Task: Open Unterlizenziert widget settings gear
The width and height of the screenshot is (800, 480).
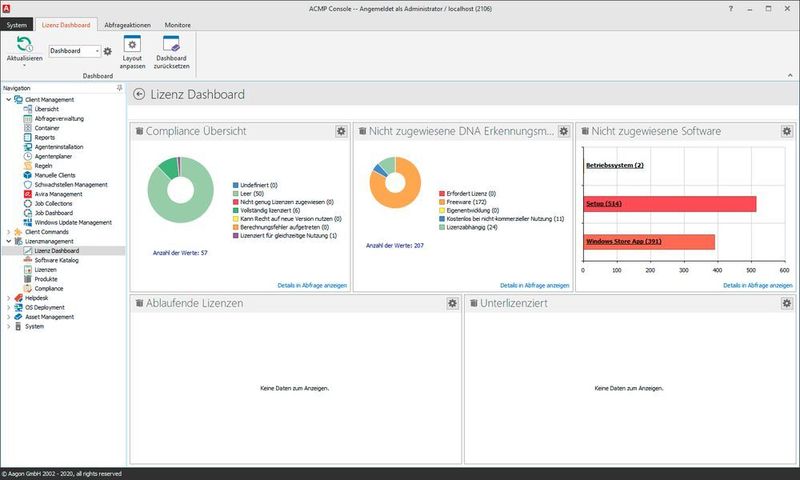Action: point(787,303)
